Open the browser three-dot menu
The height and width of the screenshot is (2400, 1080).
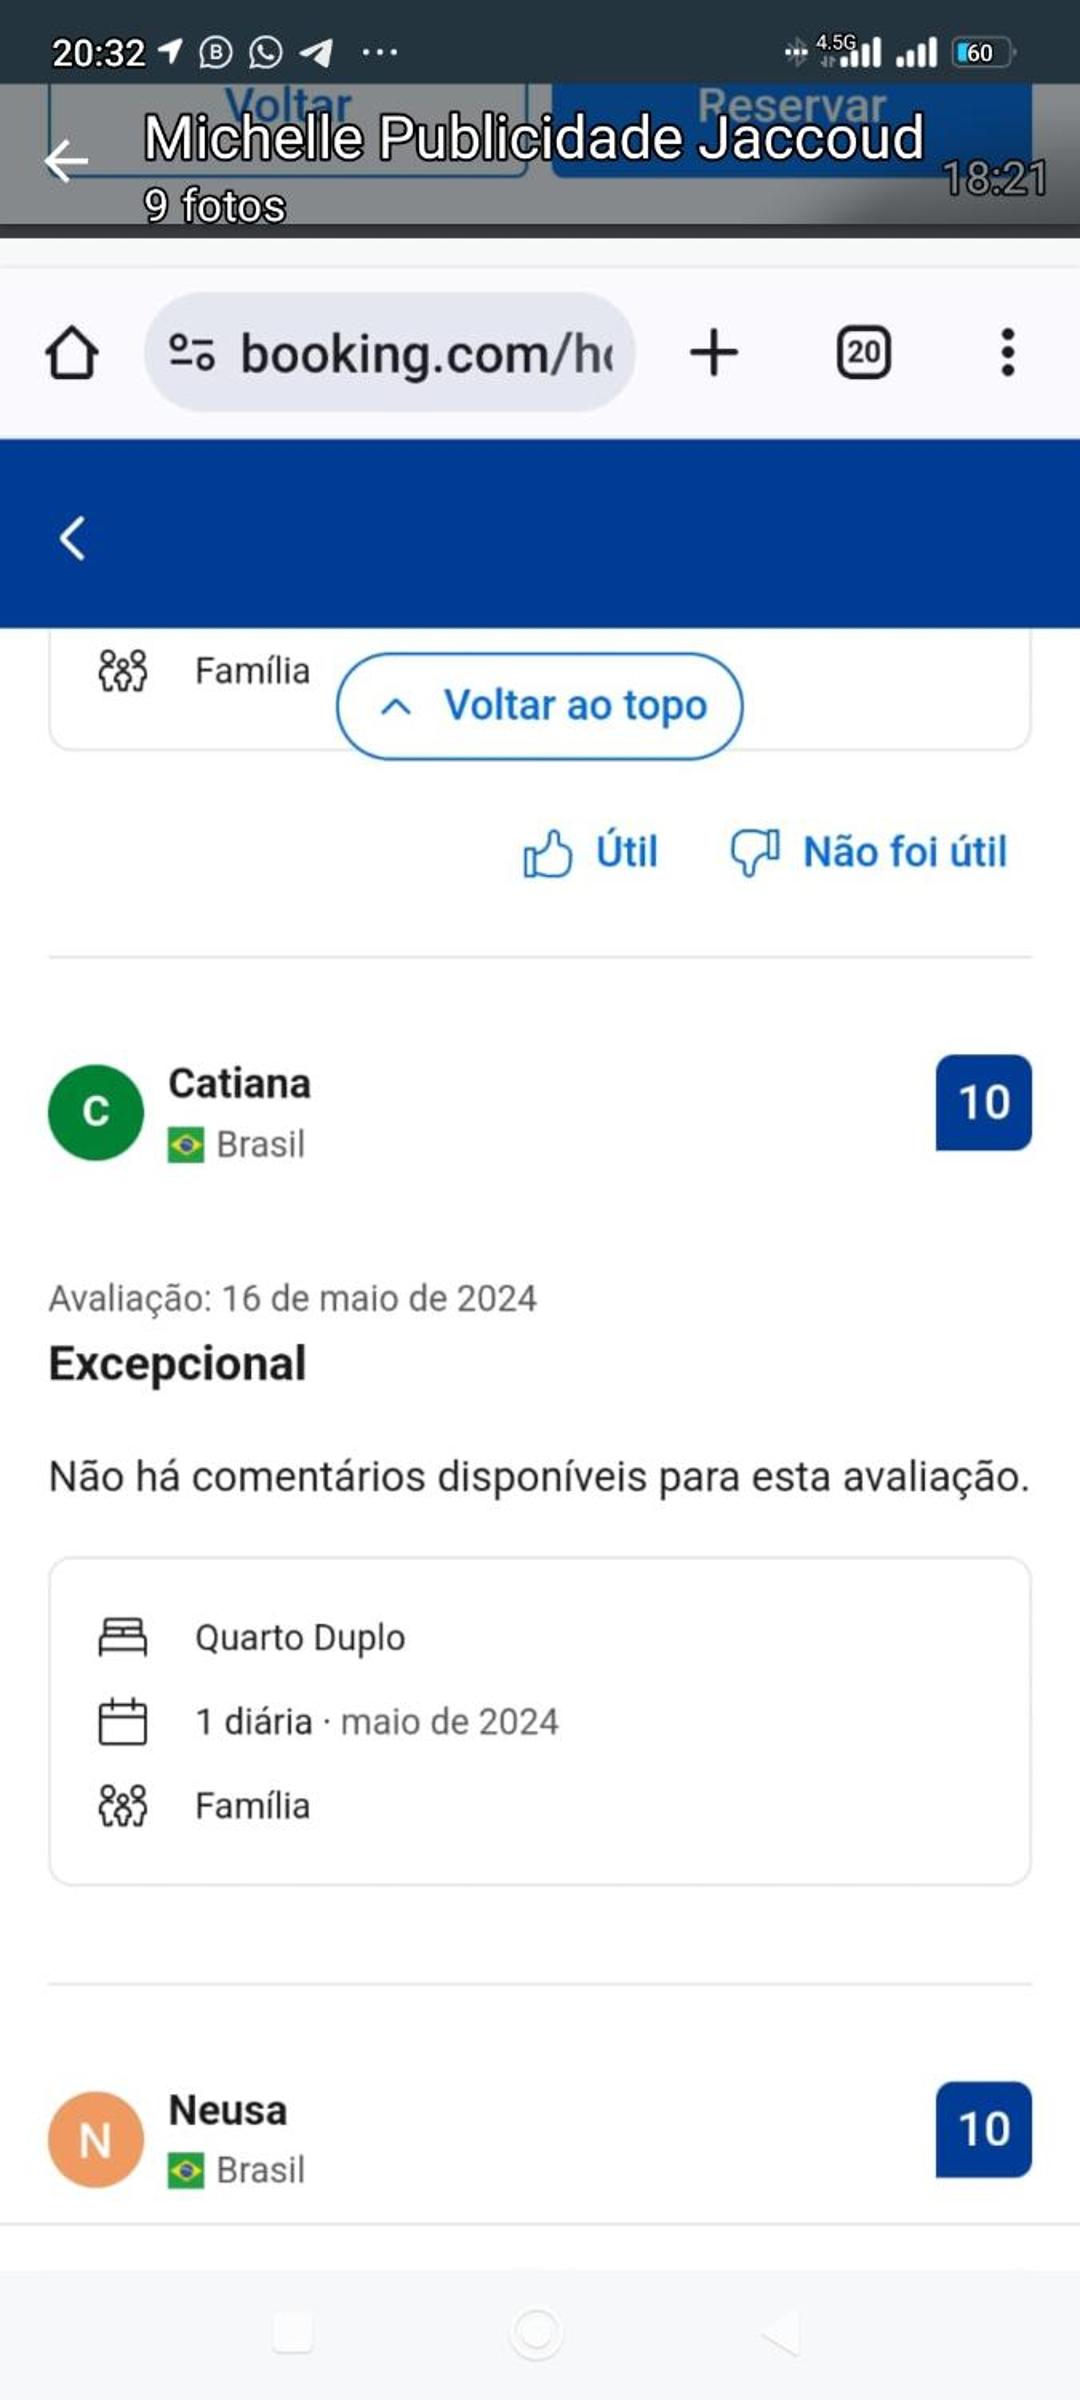click(x=1007, y=353)
